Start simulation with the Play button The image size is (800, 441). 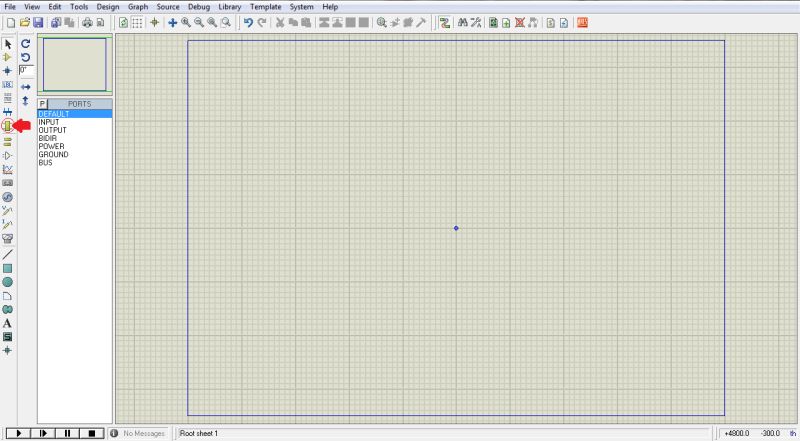pyautogui.click(x=18, y=433)
